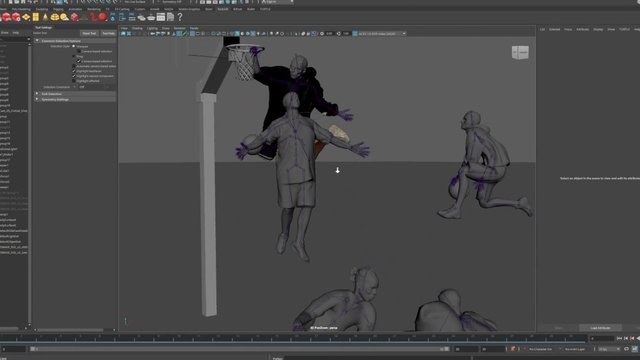Toggle Camera-based selection under Marquee
This screenshot has height=360, width=640.
[x=79, y=51]
